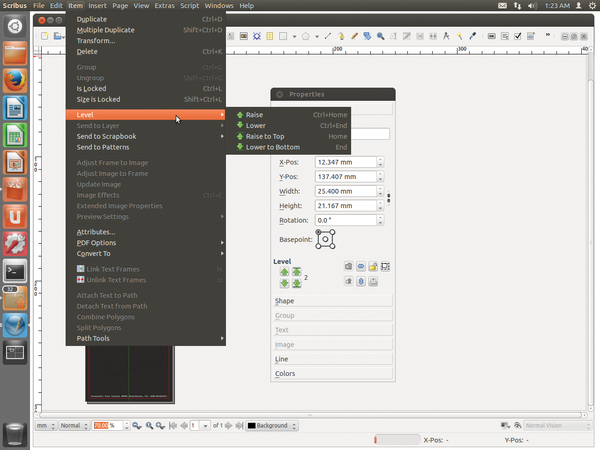Go to next page arrow
The image size is (600, 450).
tap(229, 426)
